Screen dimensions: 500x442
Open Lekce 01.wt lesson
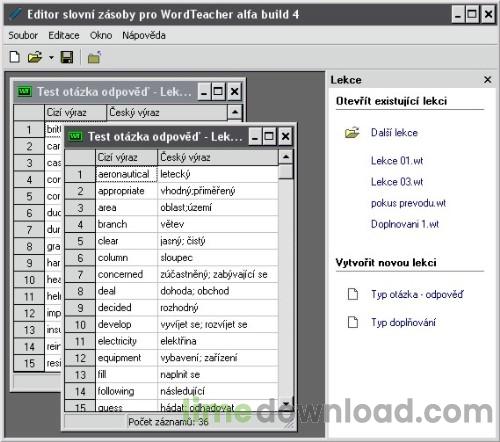coord(397,161)
